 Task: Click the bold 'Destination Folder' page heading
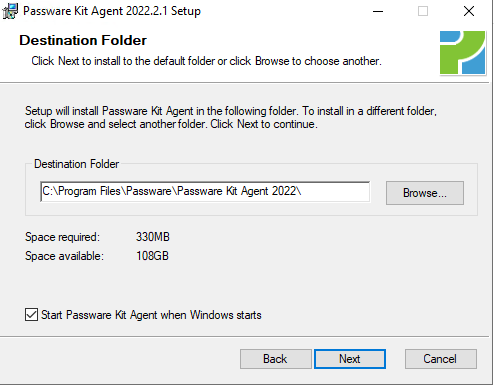click(83, 40)
